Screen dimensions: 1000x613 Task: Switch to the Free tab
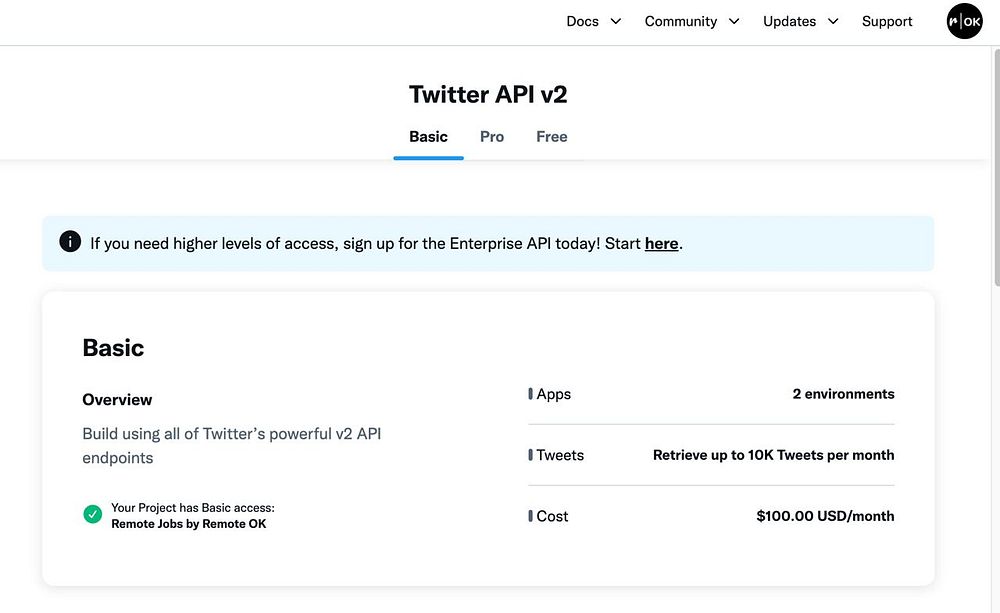click(551, 137)
